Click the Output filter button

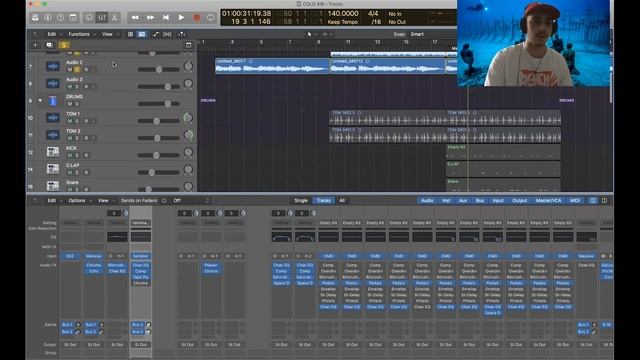(x=520, y=200)
